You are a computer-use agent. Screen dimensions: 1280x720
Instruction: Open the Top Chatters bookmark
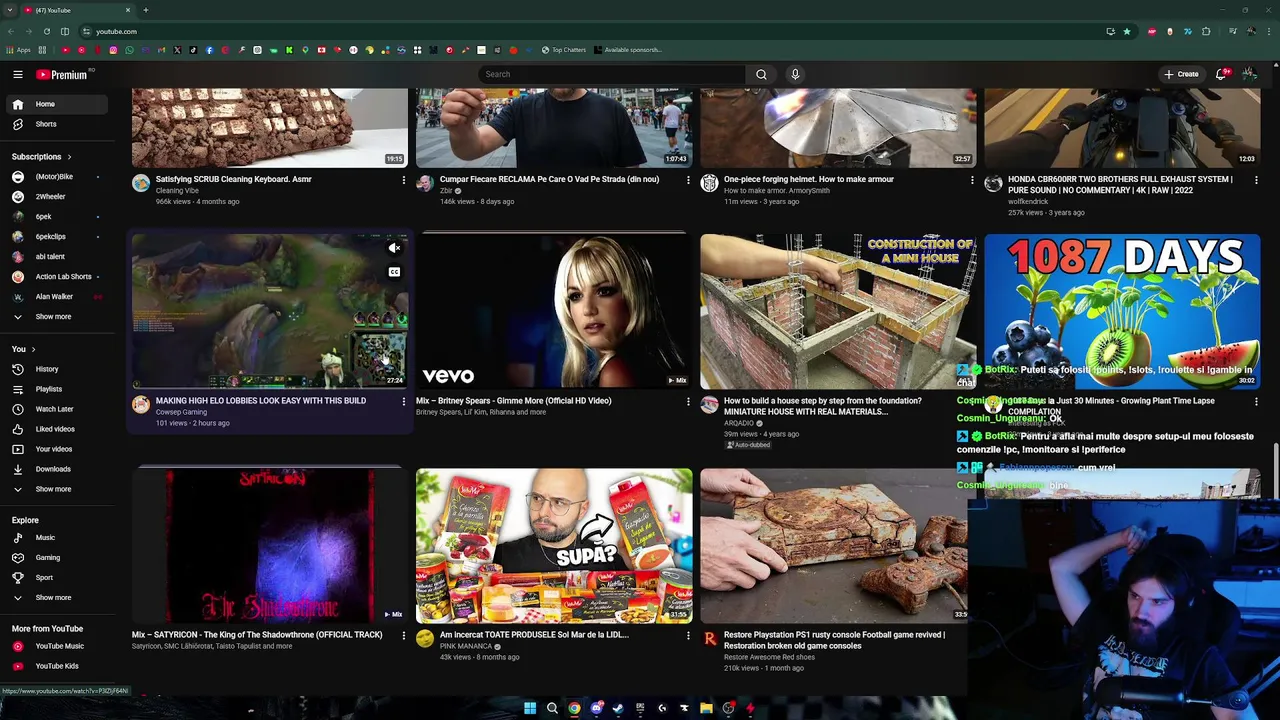click(x=563, y=50)
